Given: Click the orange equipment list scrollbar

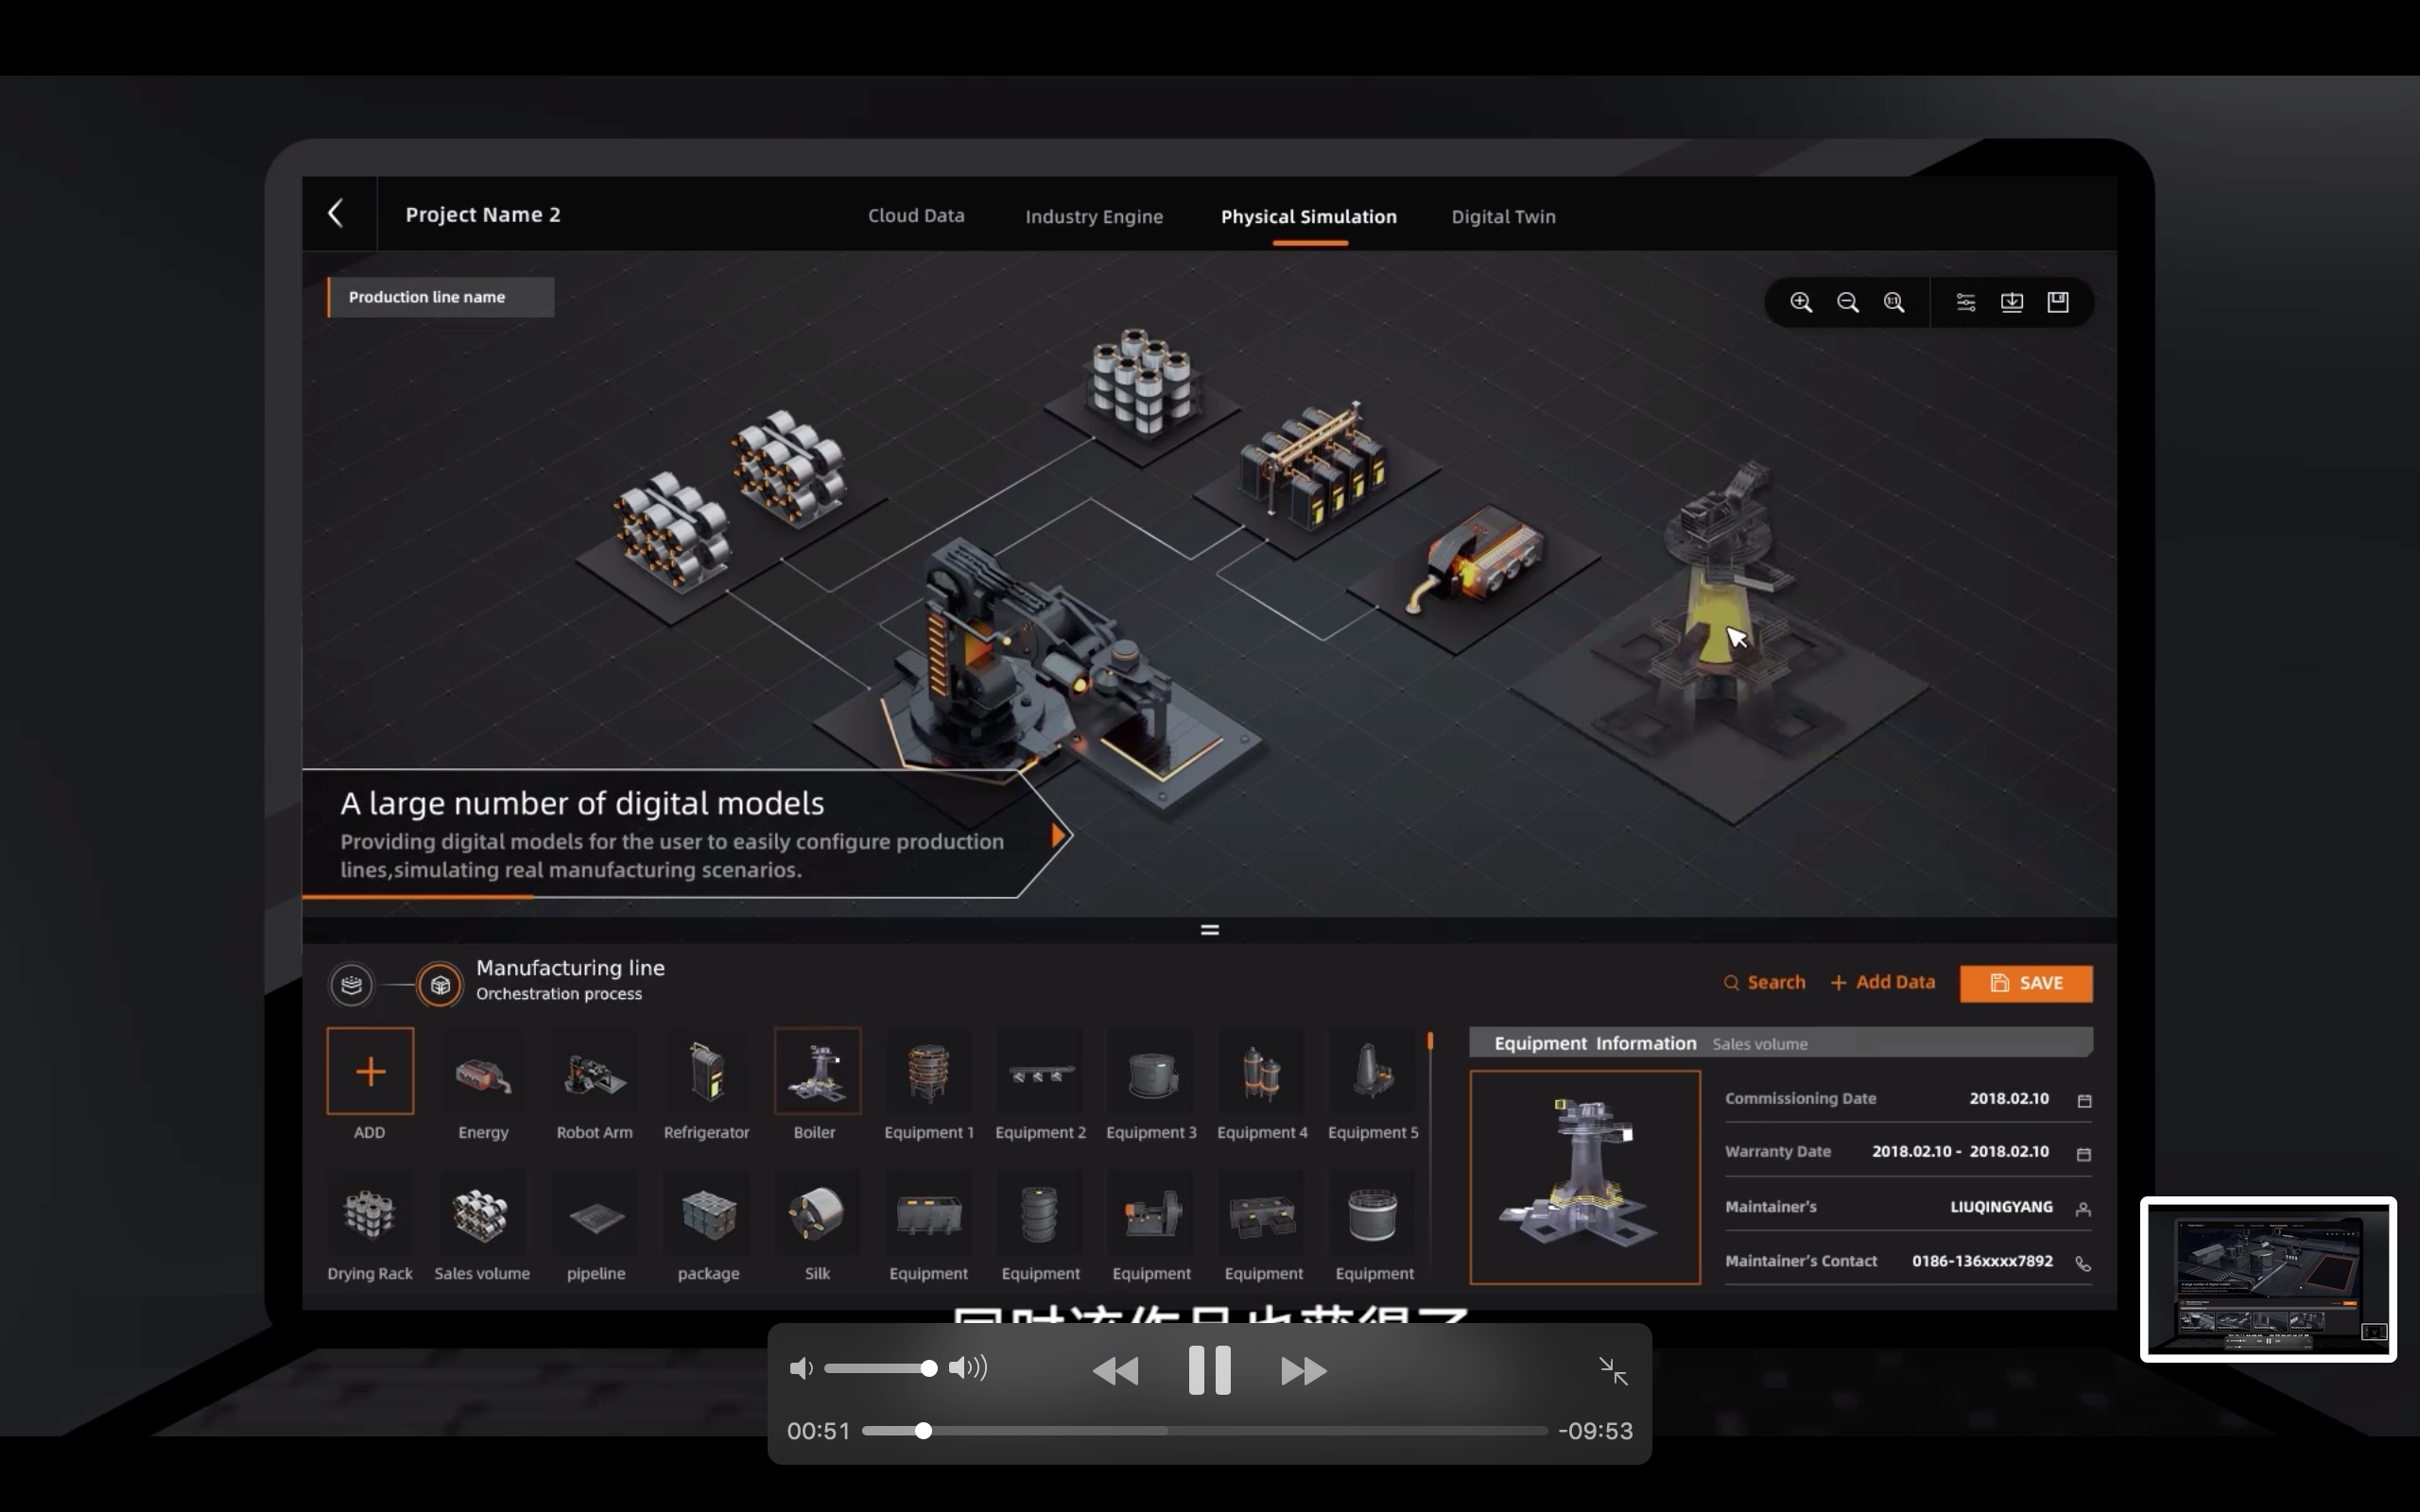Looking at the screenshot, I should click(1430, 1041).
